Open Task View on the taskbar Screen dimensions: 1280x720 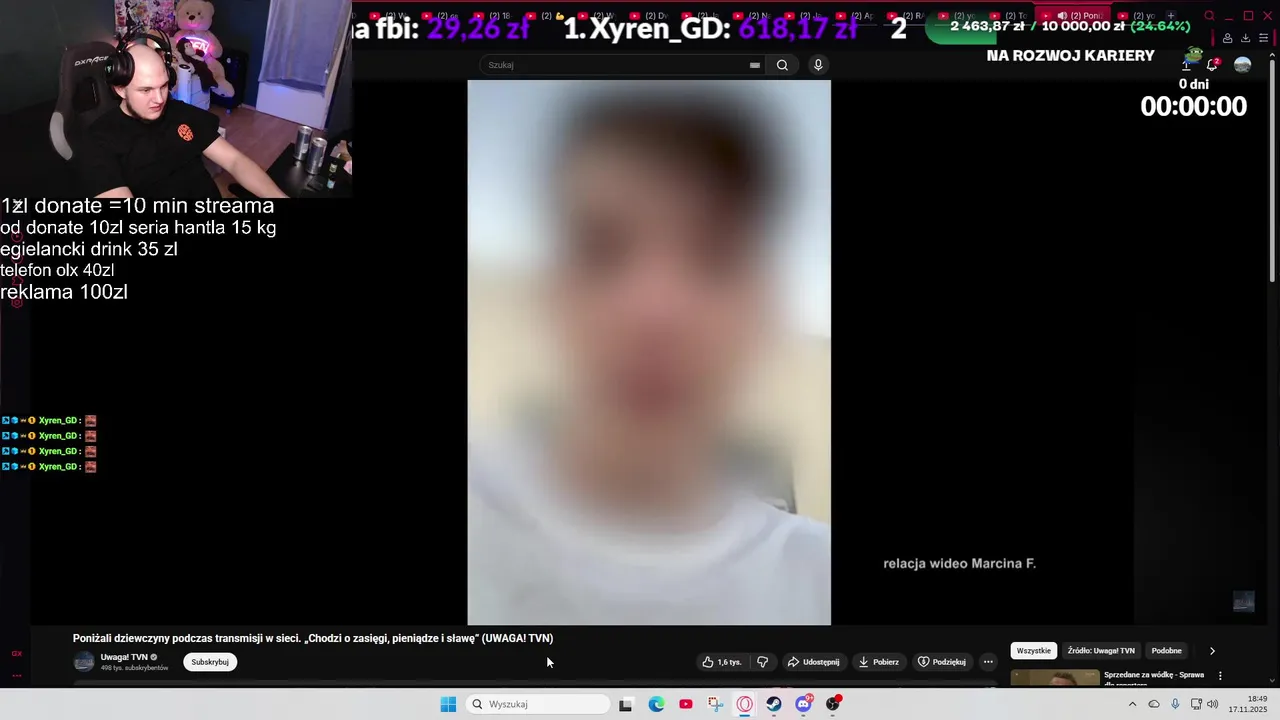click(x=625, y=704)
